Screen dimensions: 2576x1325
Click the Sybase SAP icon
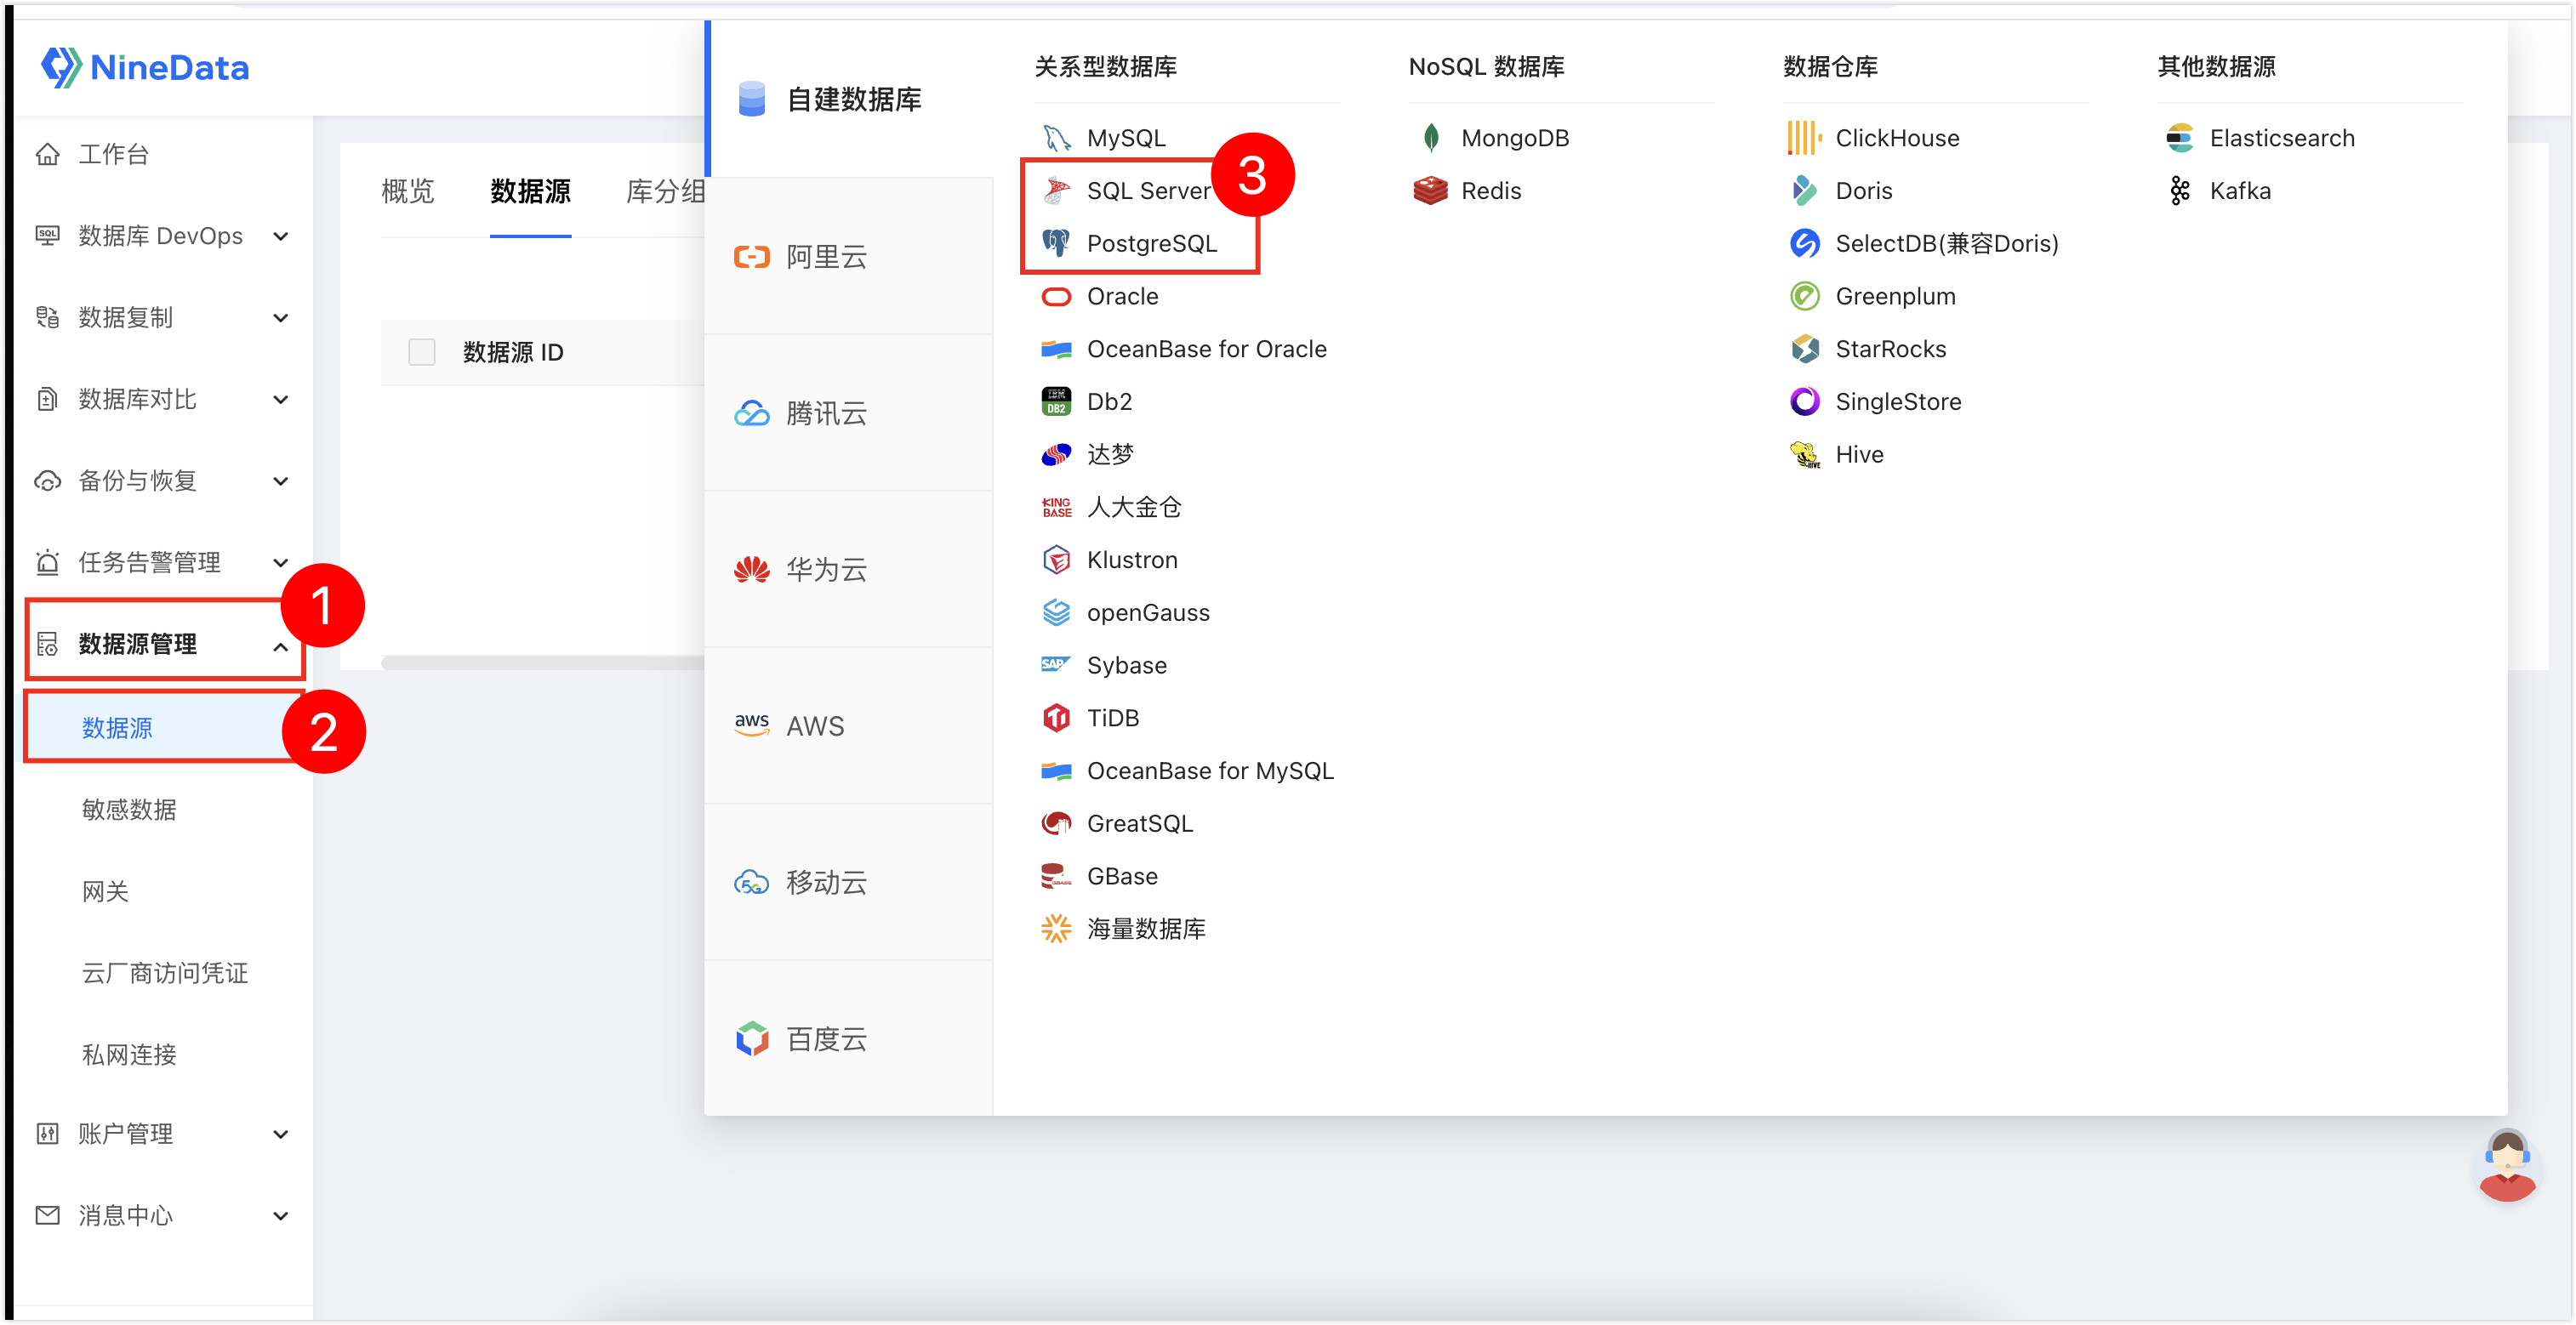(x=1056, y=665)
